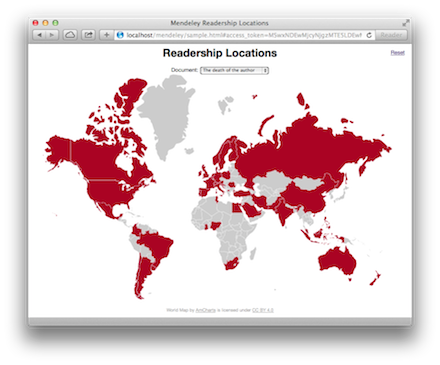Click the globe site icon in address bar

coord(120,35)
